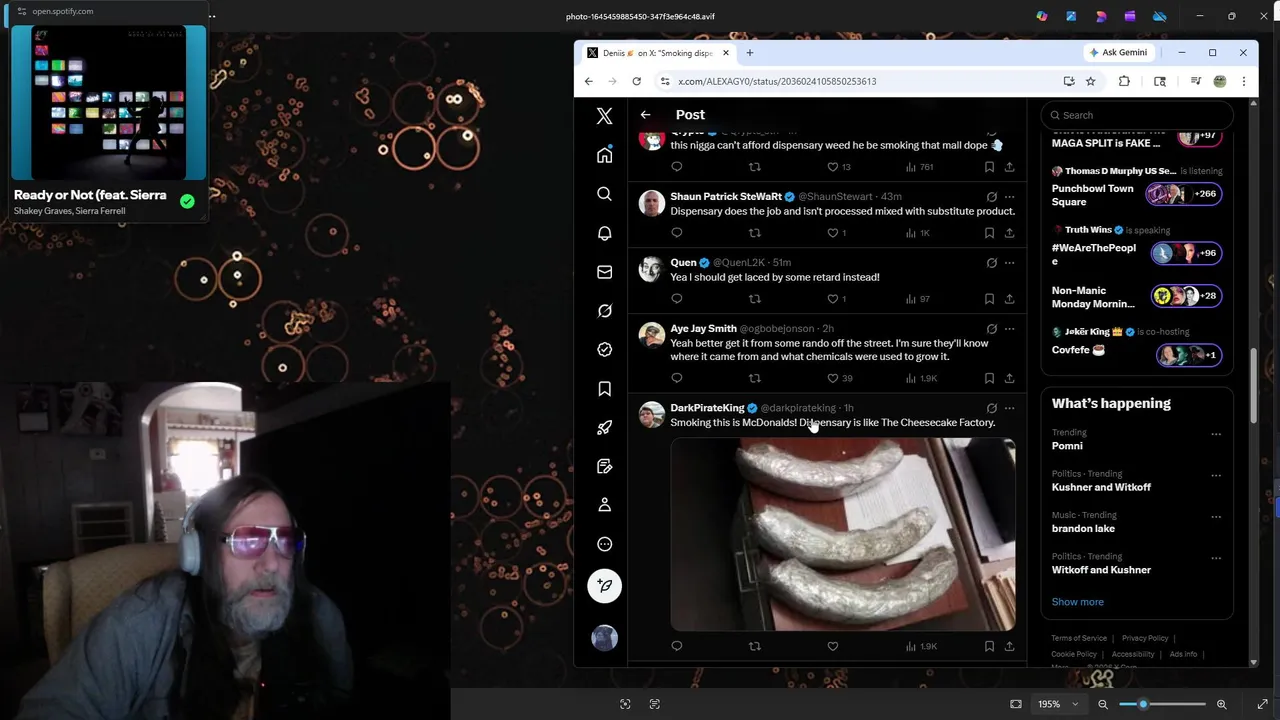The width and height of the screenshot is (1280, 720).
Task: Open Chrome extensions puzzle icon
Action: tap(1124, 81)
